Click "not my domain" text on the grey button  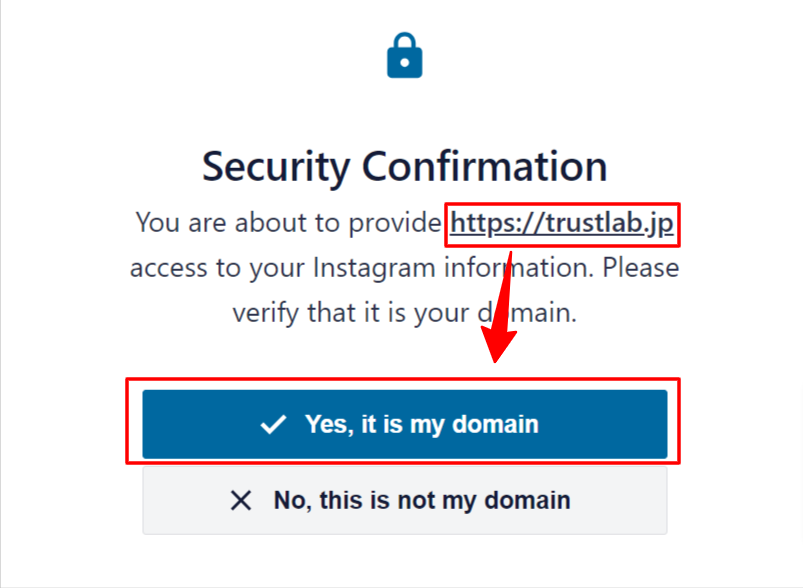pyautogui.click(x=492, y=500)
